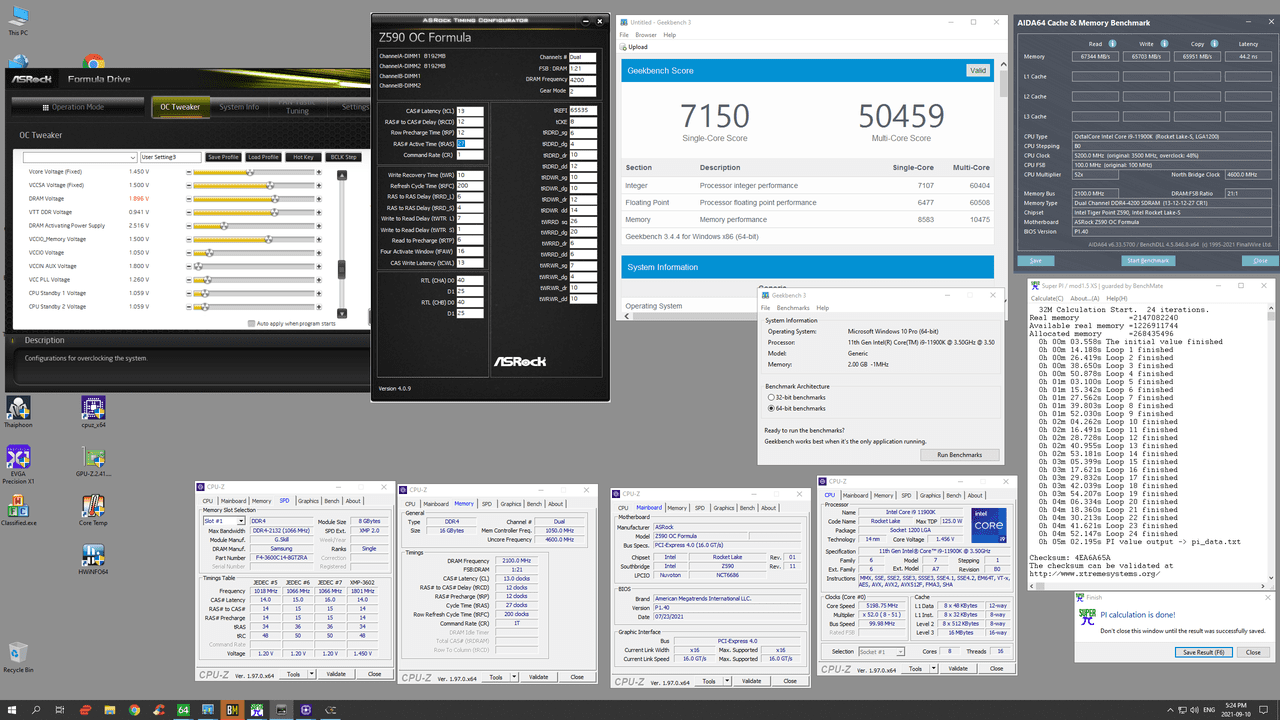The height and width of the screenshot is (720, 1280).
Task: Click Start Benchmark in AIDA64
Action: (1147, 260)
